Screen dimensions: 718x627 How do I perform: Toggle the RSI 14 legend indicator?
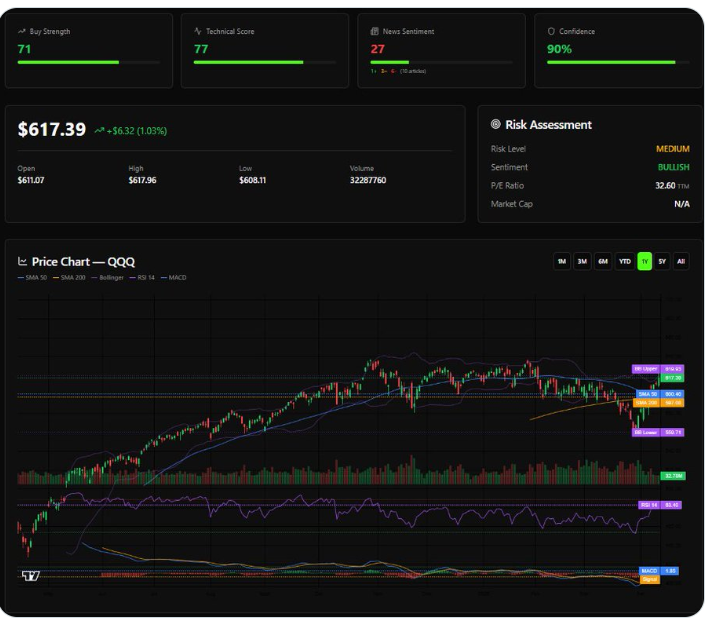[x=143, y=277]
